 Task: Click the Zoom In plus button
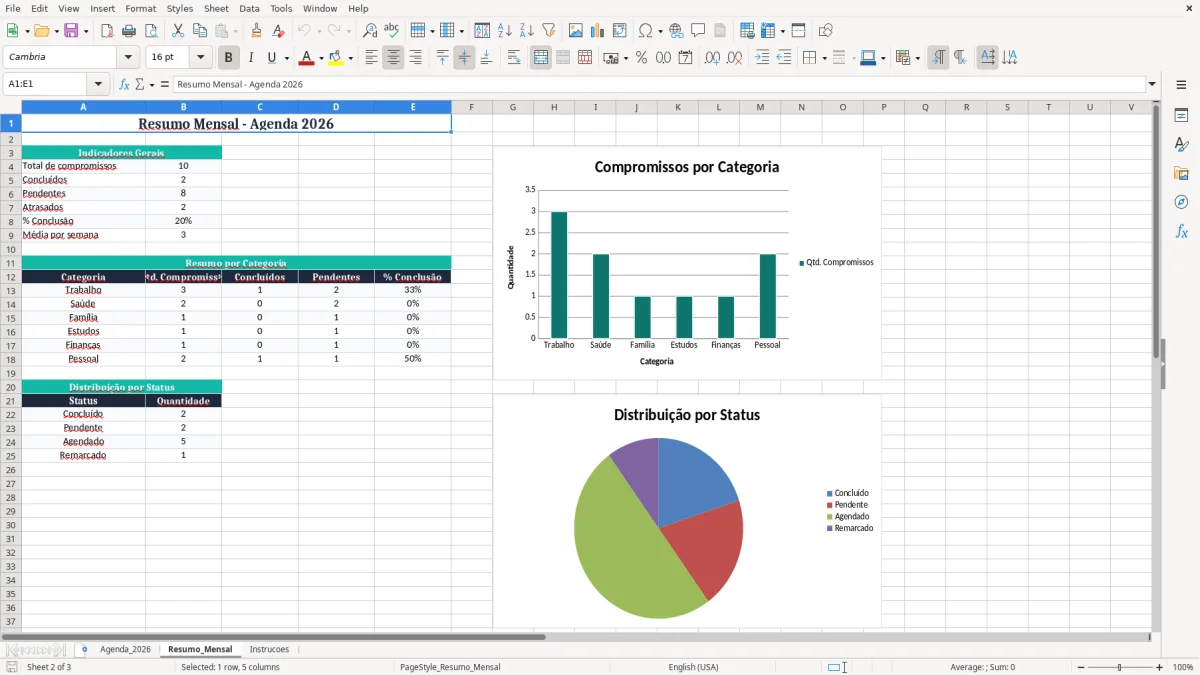1160,667
